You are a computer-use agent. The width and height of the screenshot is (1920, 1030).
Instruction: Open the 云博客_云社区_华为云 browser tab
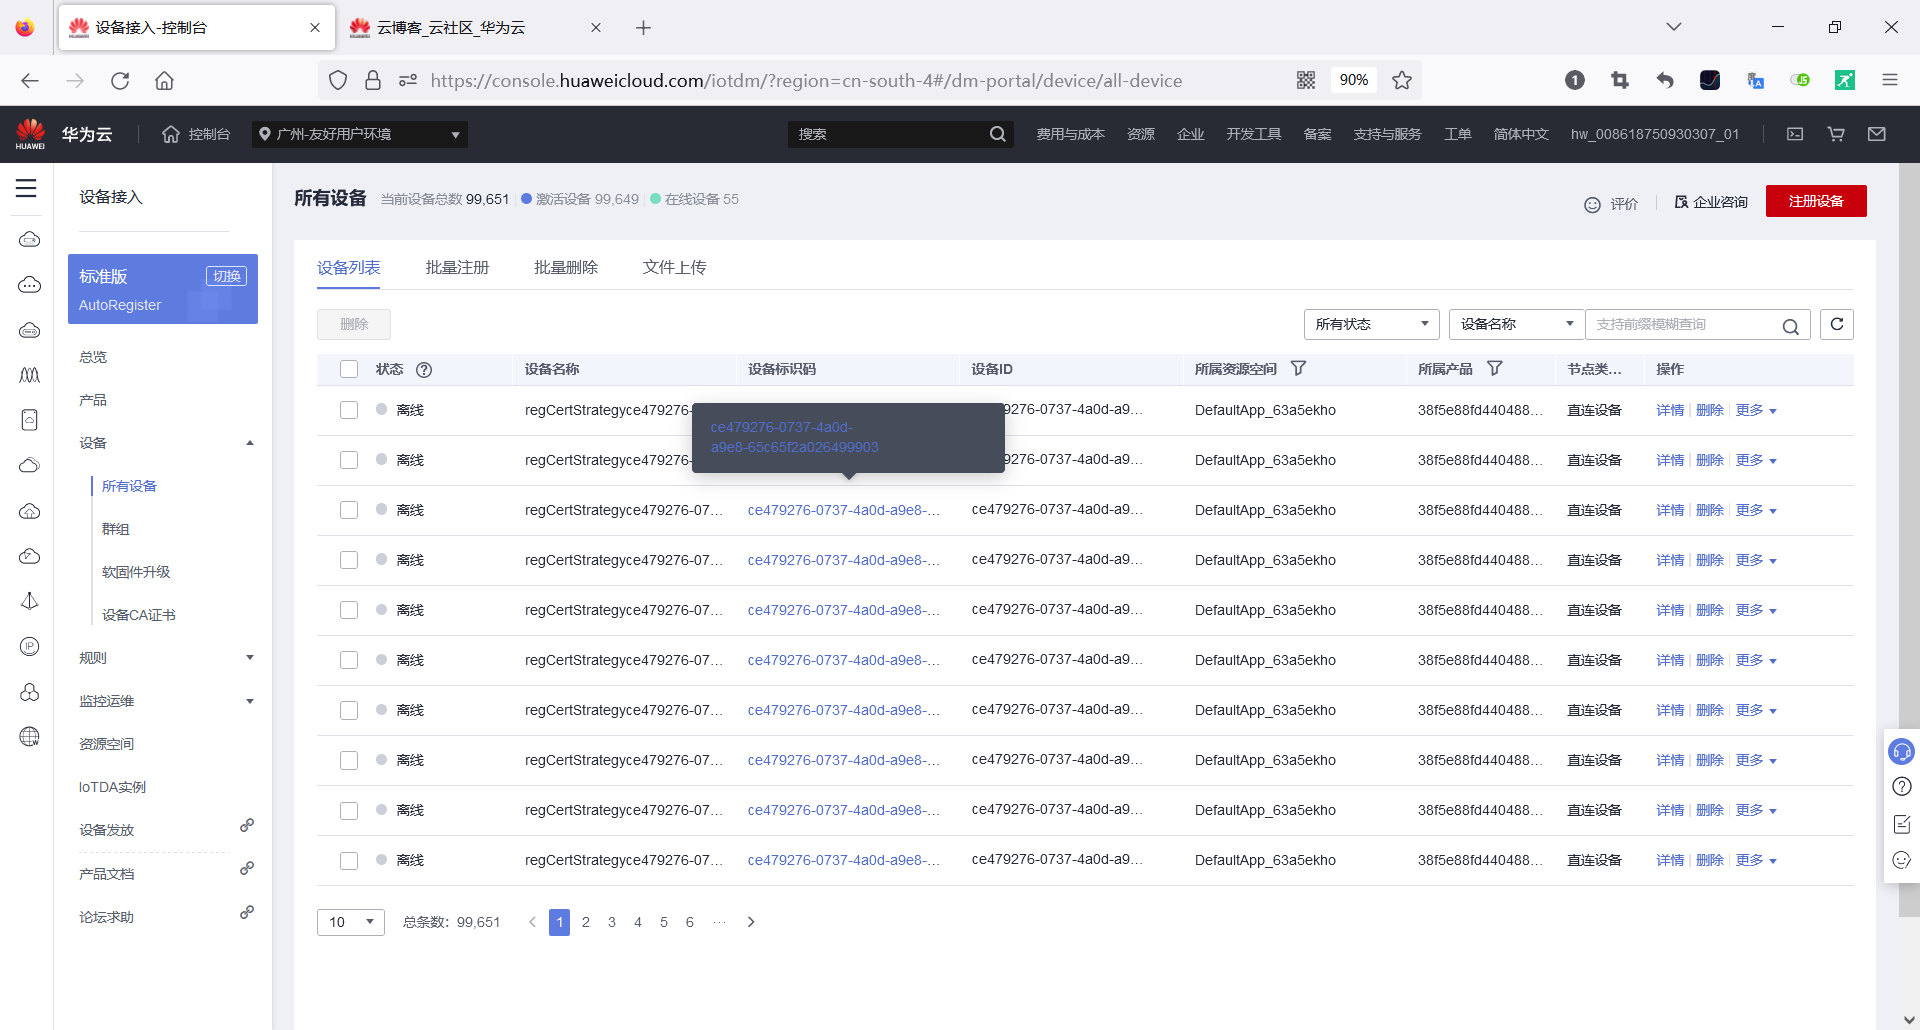[476, 28]
